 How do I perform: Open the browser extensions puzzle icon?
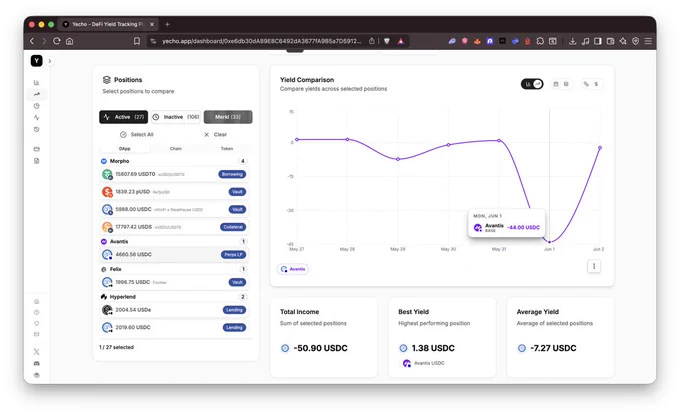pos(540,41)
